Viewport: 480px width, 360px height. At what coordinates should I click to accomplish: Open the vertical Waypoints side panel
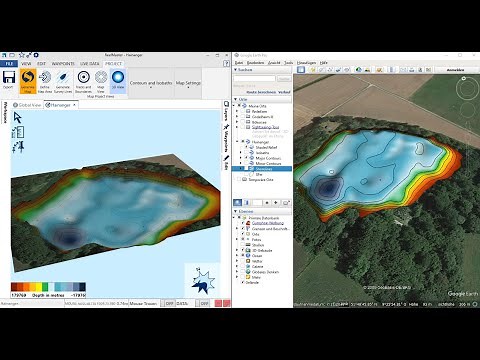(x=226, y=138)
